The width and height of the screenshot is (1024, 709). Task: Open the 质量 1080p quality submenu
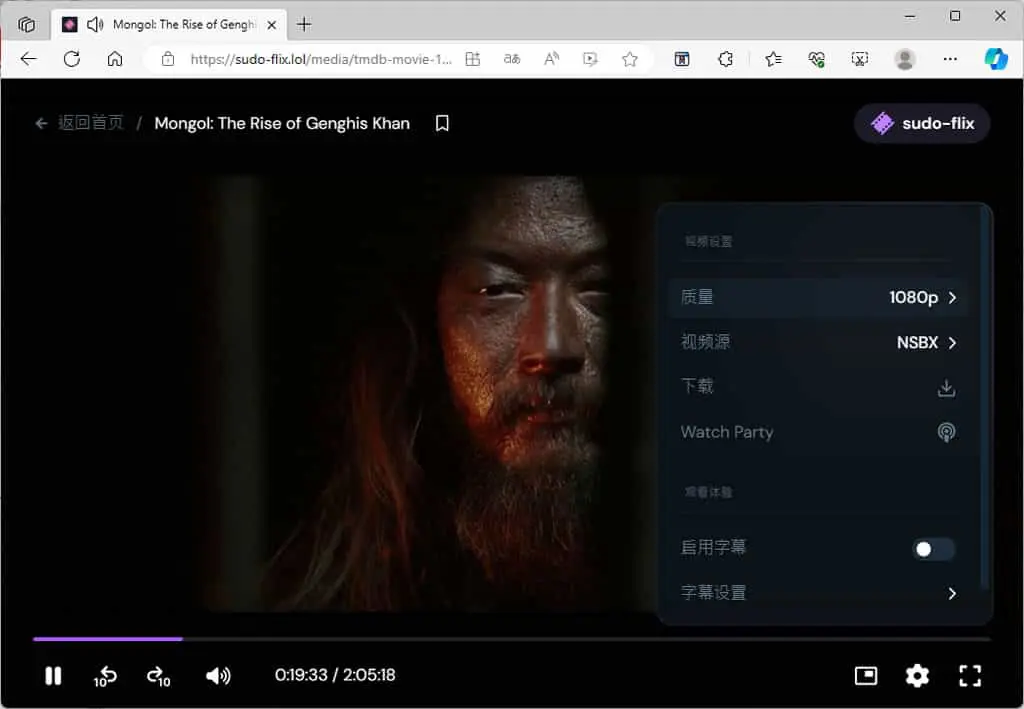[818, 298]
